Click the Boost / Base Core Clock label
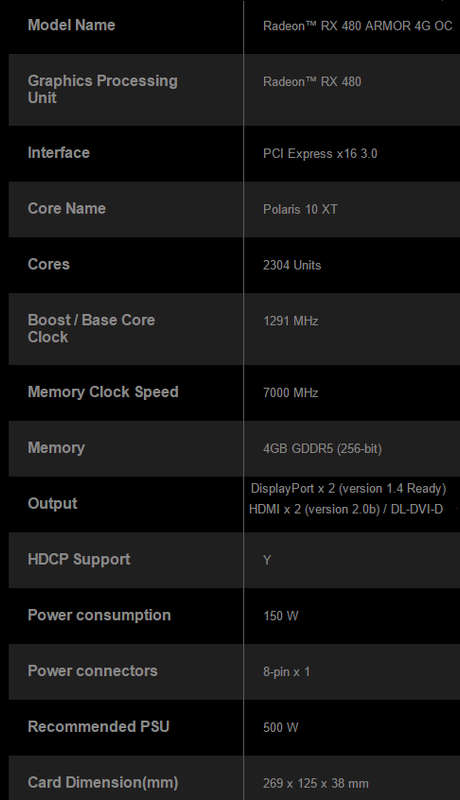This screenshot has width=460, height=800. click(91, 328)
